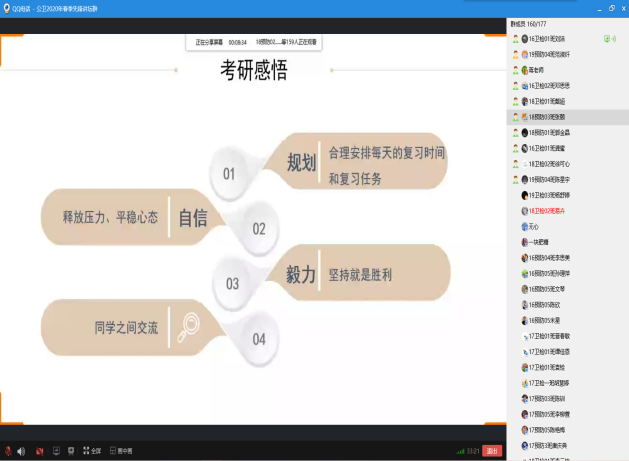Select member 18卫检02班徐可心
Screen dimensions: 629x461
click(x=568, y=164)
